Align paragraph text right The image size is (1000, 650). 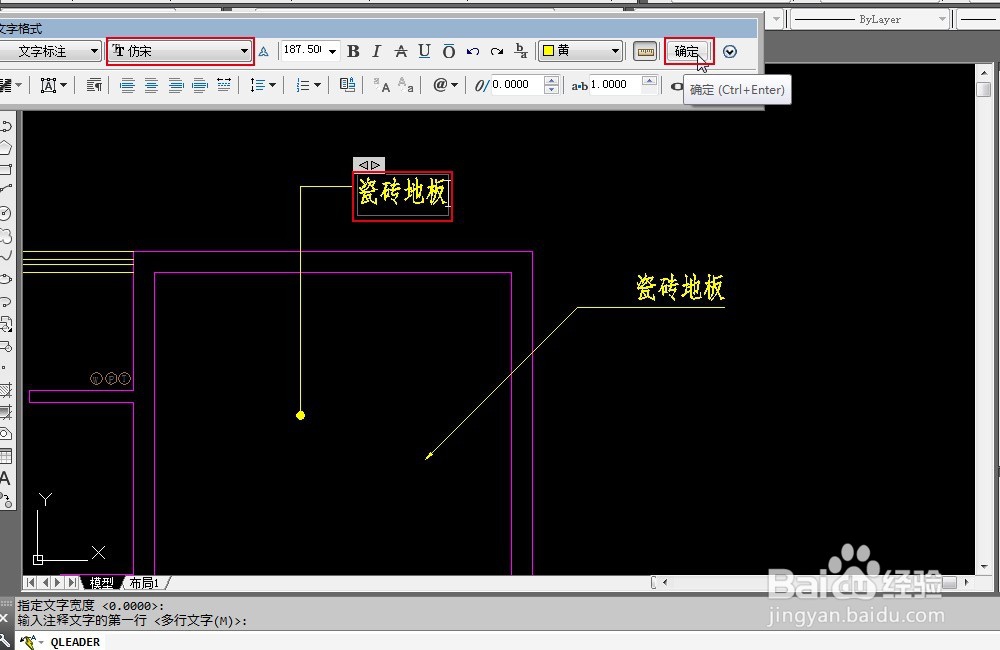click(x=175, y=85)
